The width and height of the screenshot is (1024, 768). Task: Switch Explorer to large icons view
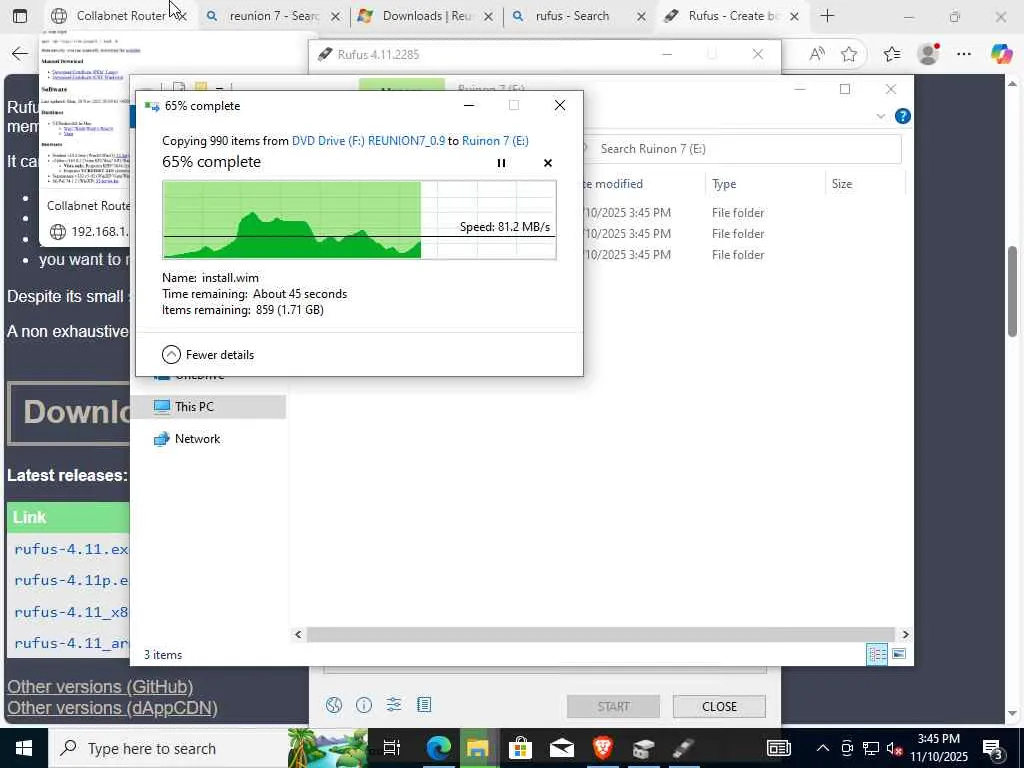[899, 654]
